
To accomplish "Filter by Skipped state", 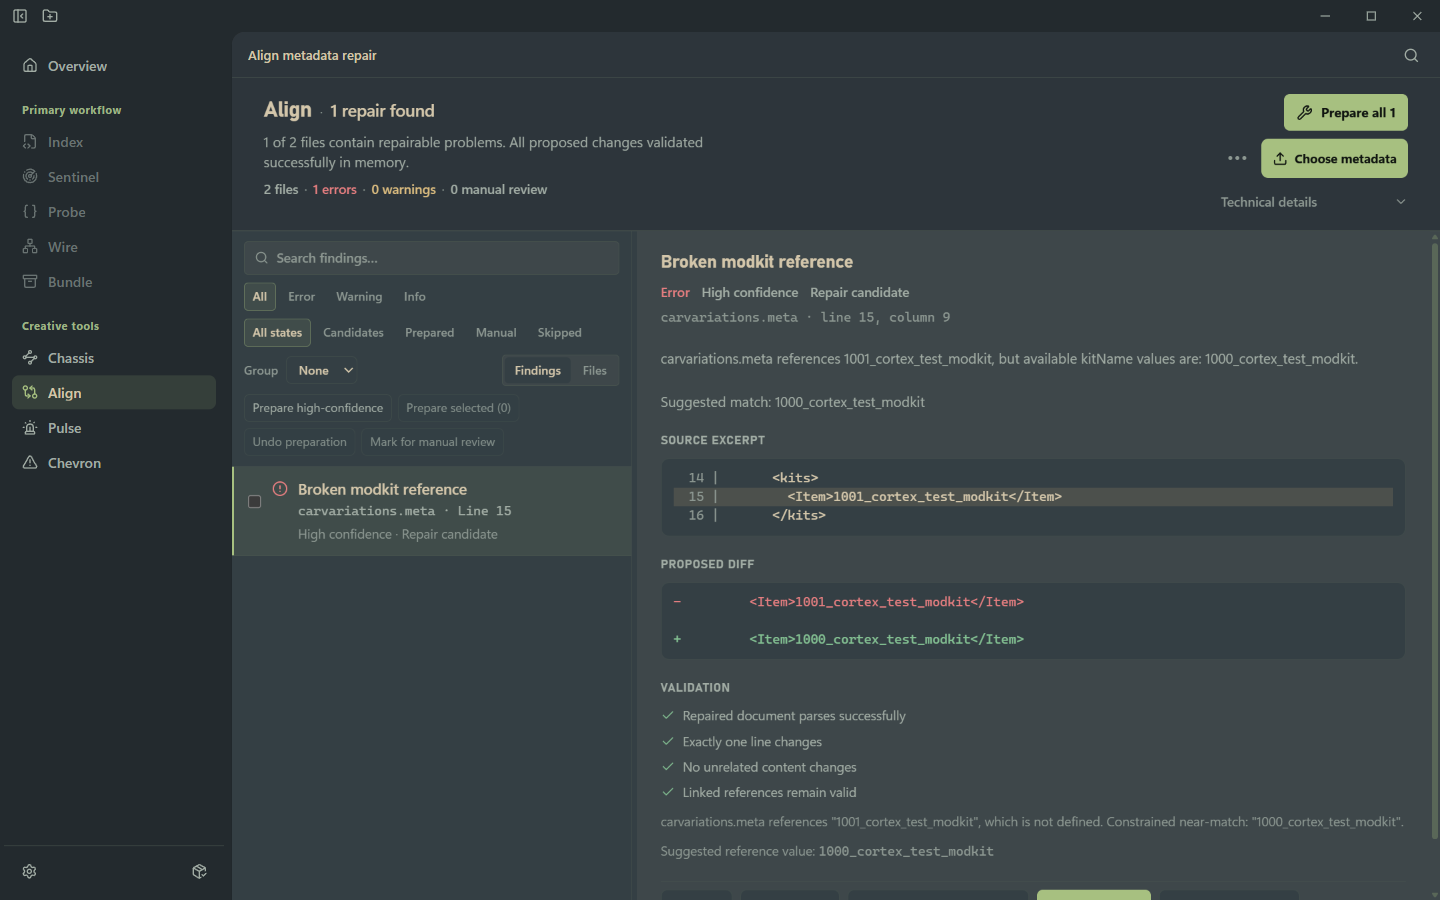I will pos(560,333).
